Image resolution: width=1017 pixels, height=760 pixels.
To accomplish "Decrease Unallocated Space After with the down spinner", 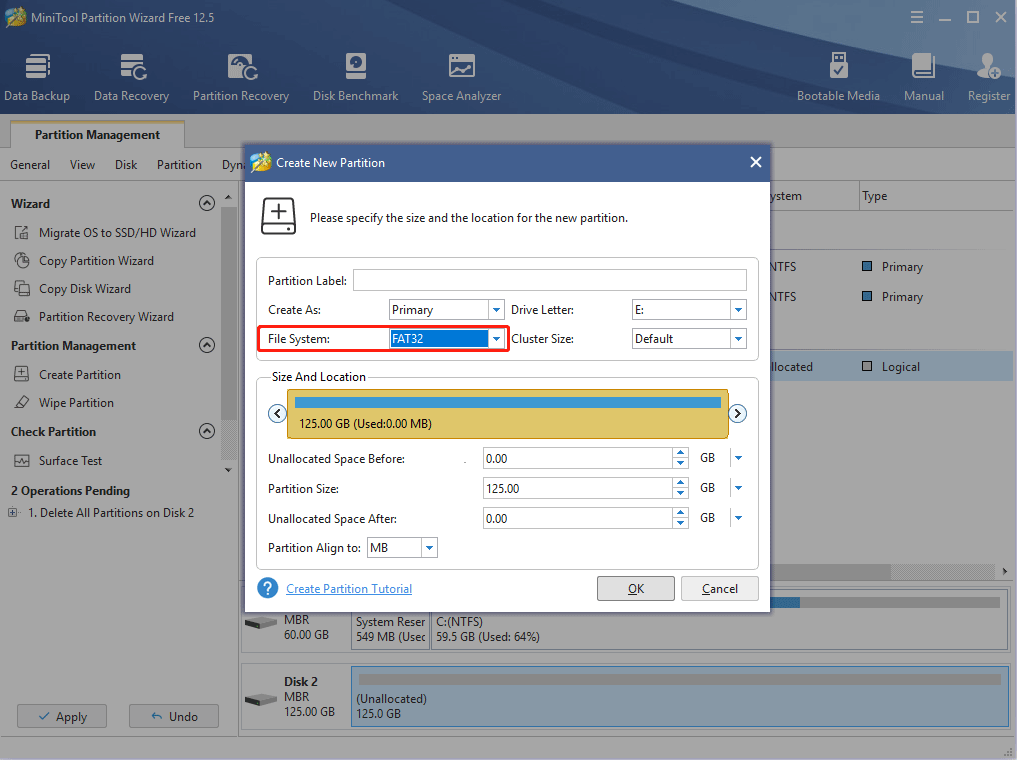I will (x=680, y=523).
